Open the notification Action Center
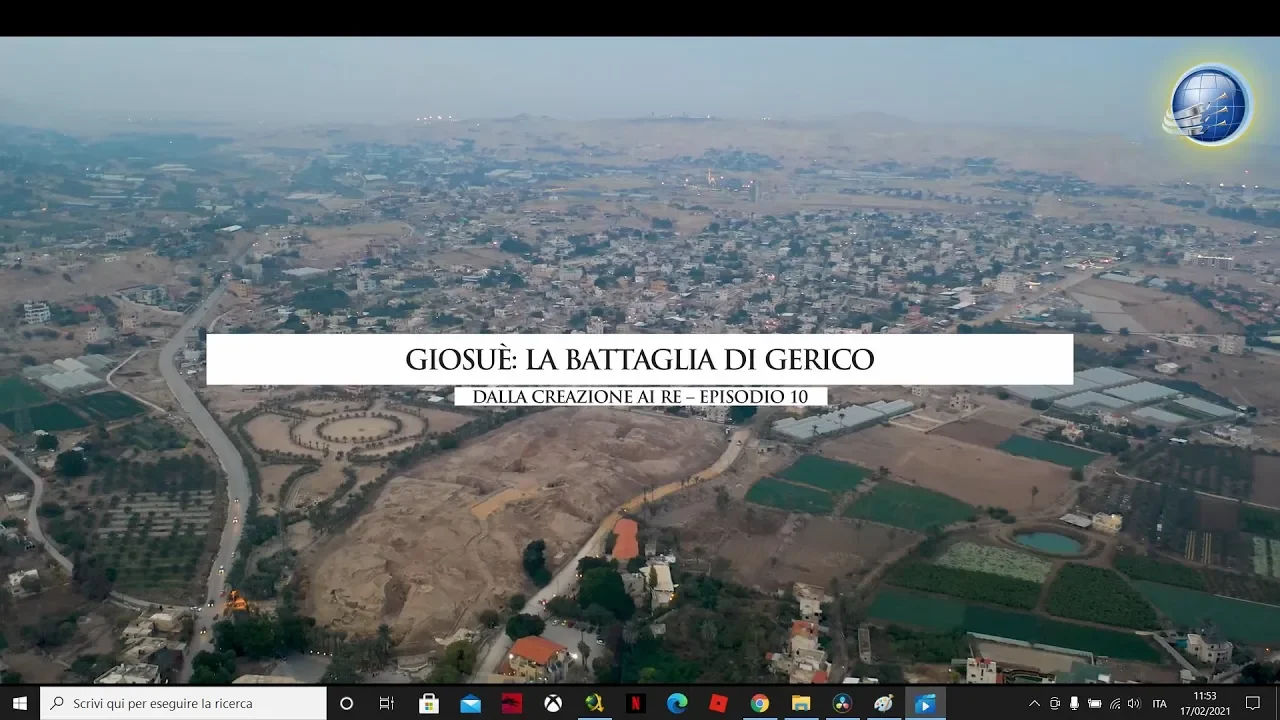This screenshot has height=720, width=1280. 1253,703
